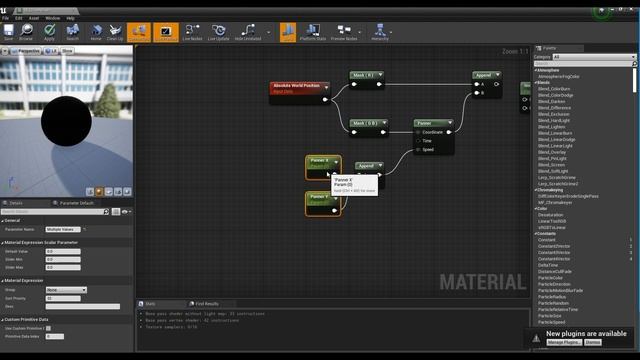Image resolution: width=640 pixels, height=360 pixels.
Task: Select plane preview mesh icon
Action: [109, 191]
